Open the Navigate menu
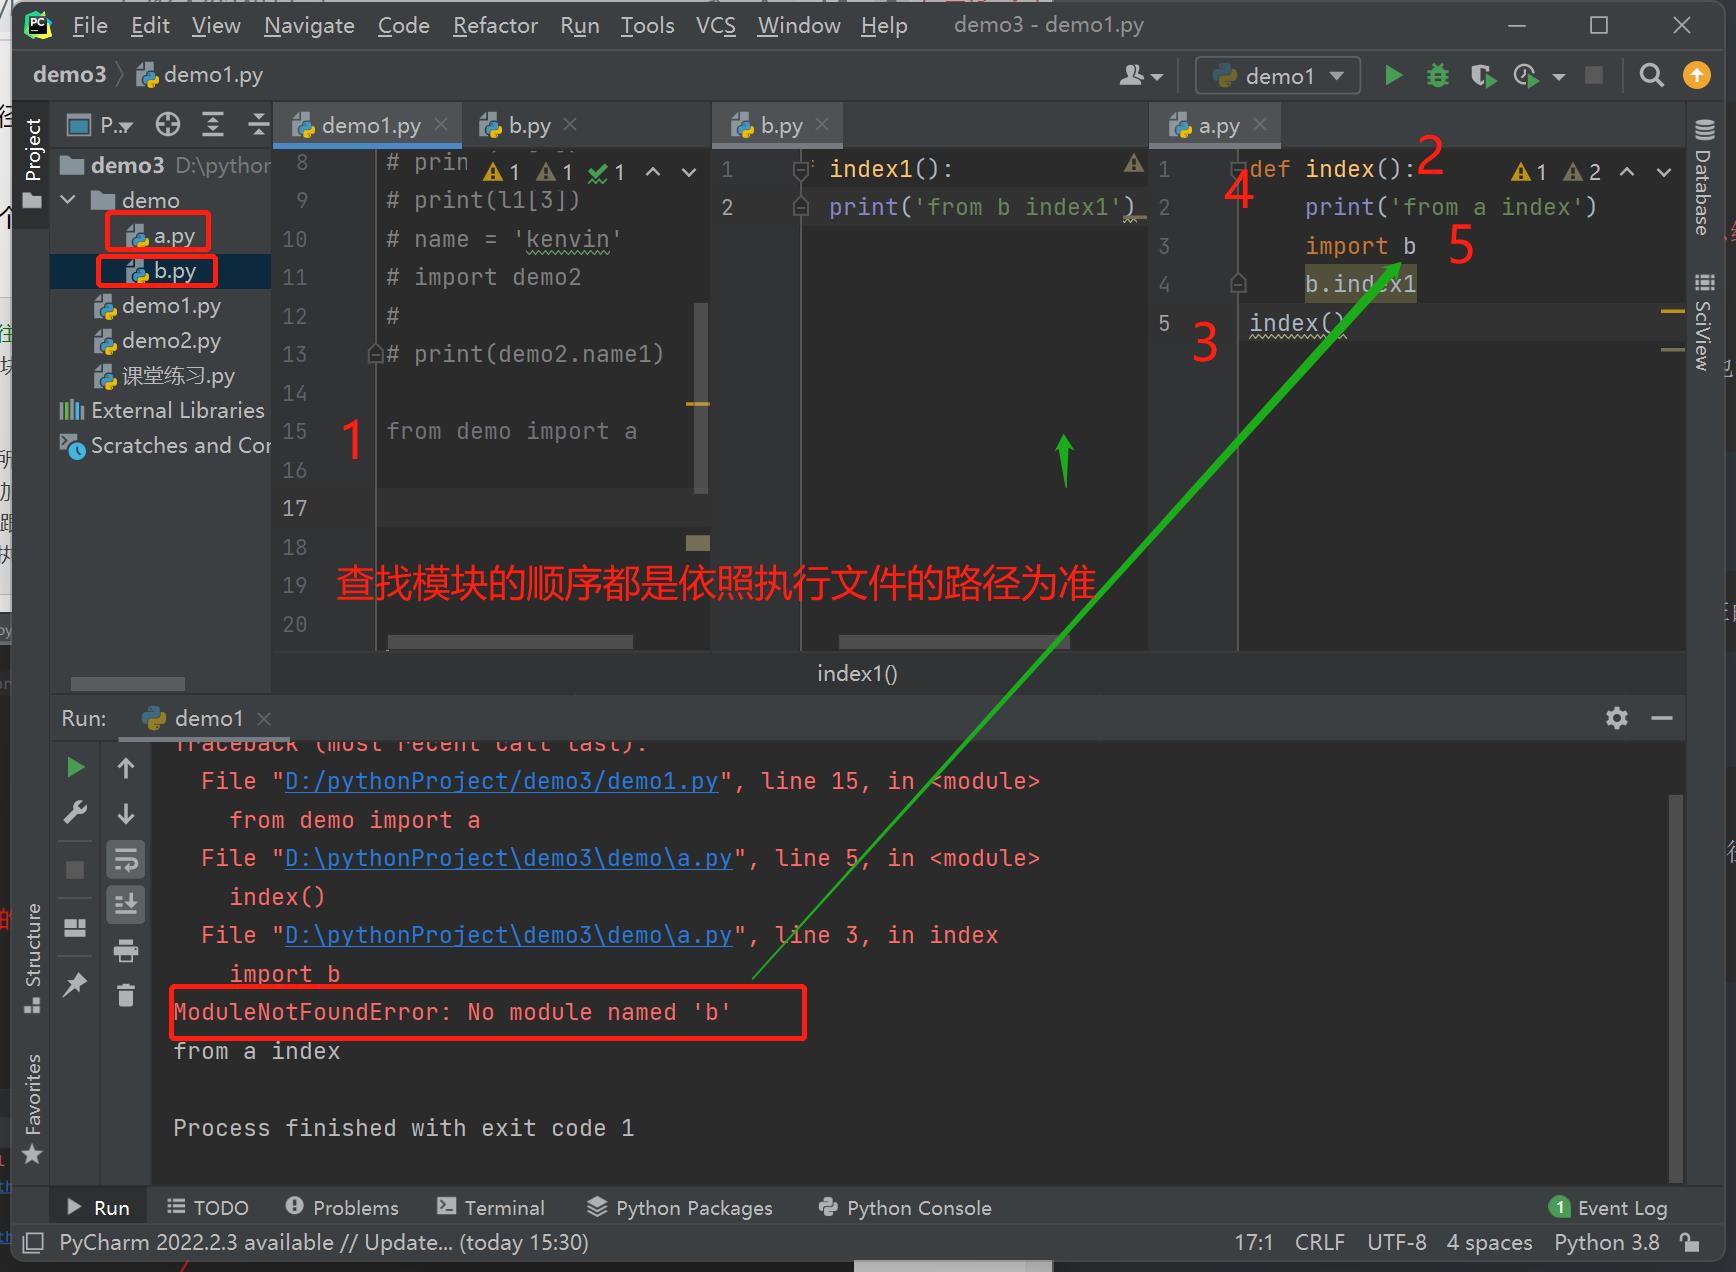 (x=309, y=25)
